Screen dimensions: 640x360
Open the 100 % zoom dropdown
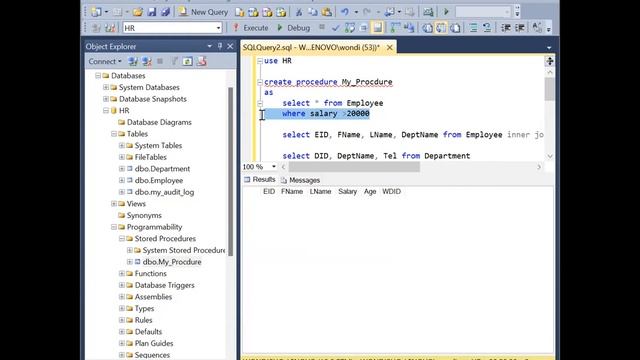274,167
